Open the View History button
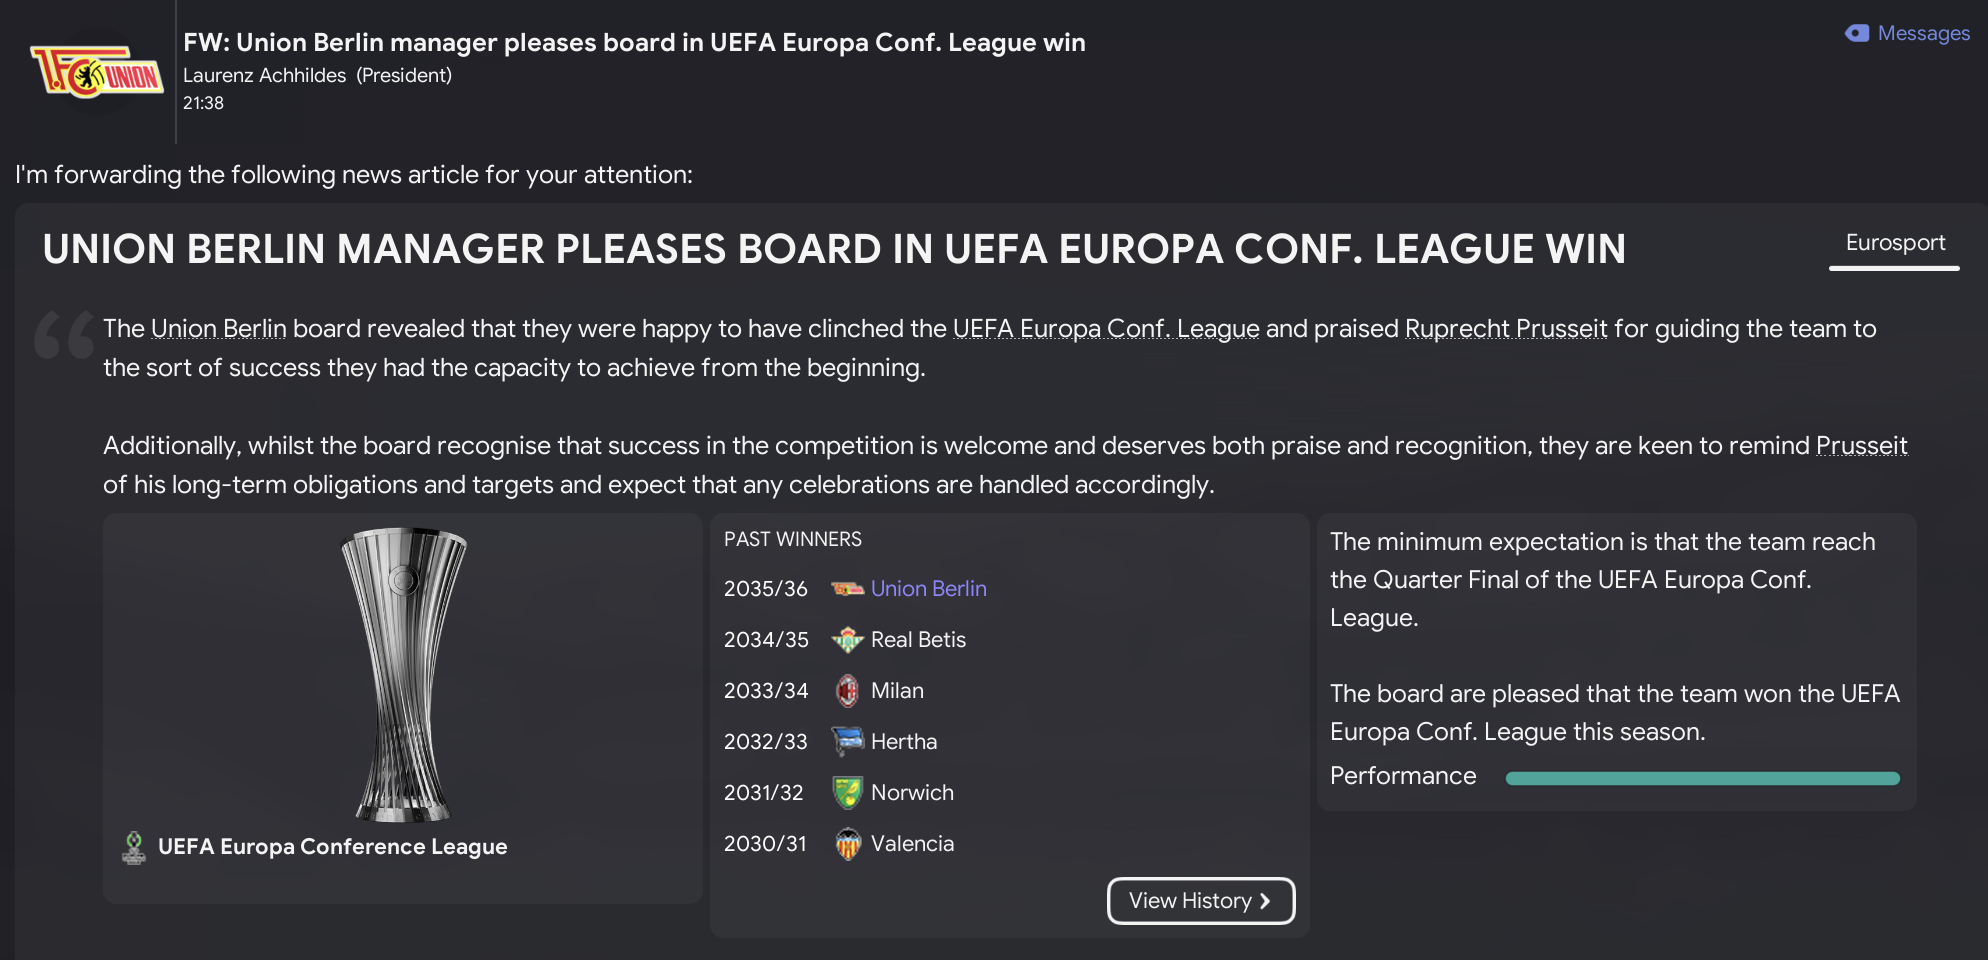The image size is (1988, 960). 1200,901
